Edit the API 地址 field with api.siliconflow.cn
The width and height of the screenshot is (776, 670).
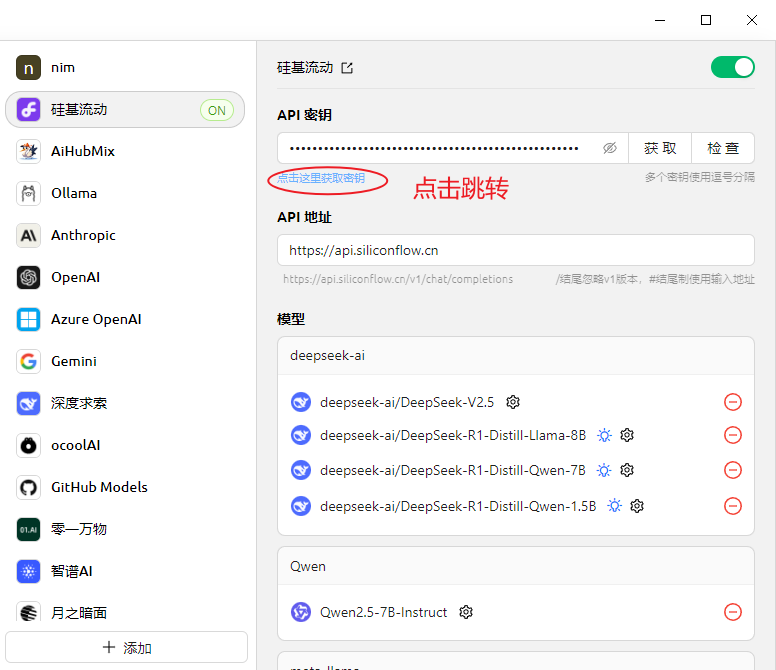516,250
